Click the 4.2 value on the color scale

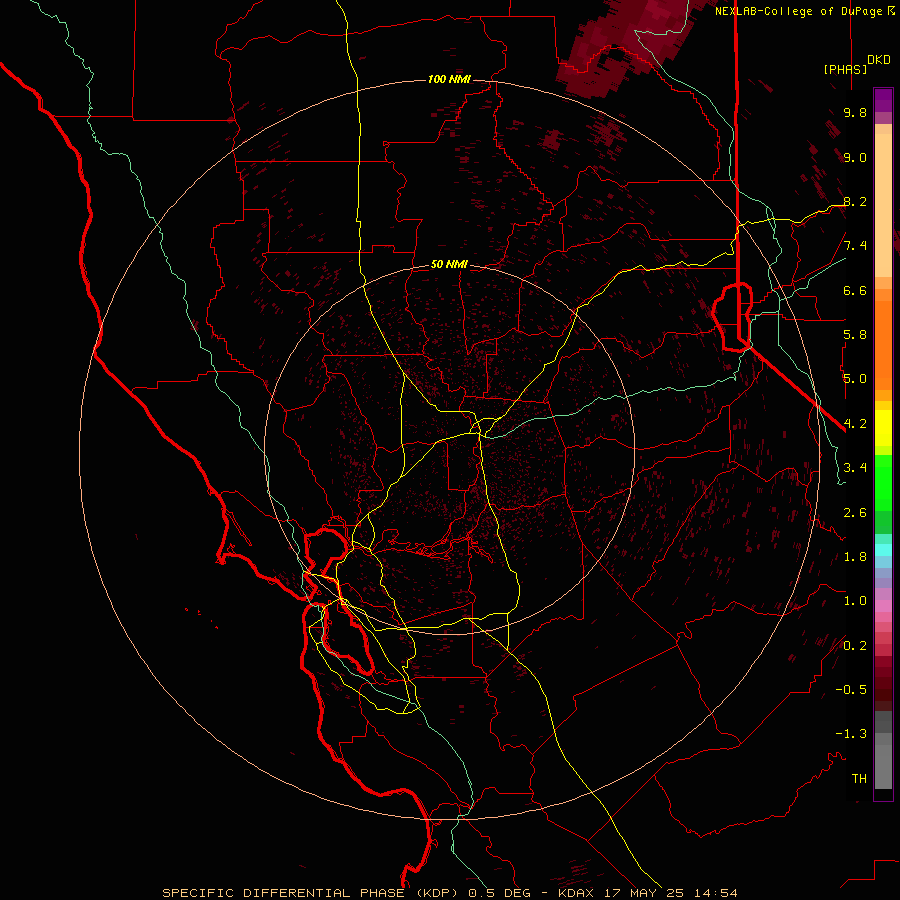(855, 424)
